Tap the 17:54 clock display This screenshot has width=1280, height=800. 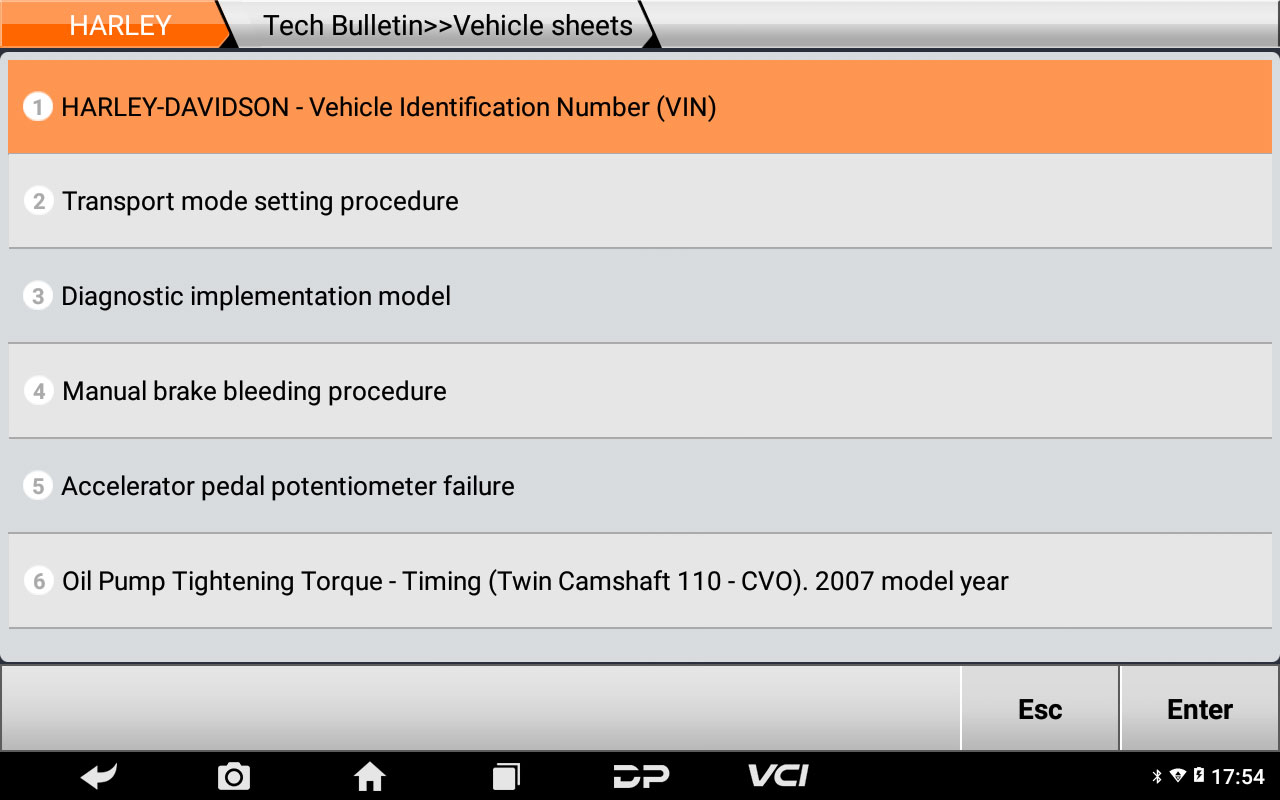tap(1238, 777)
